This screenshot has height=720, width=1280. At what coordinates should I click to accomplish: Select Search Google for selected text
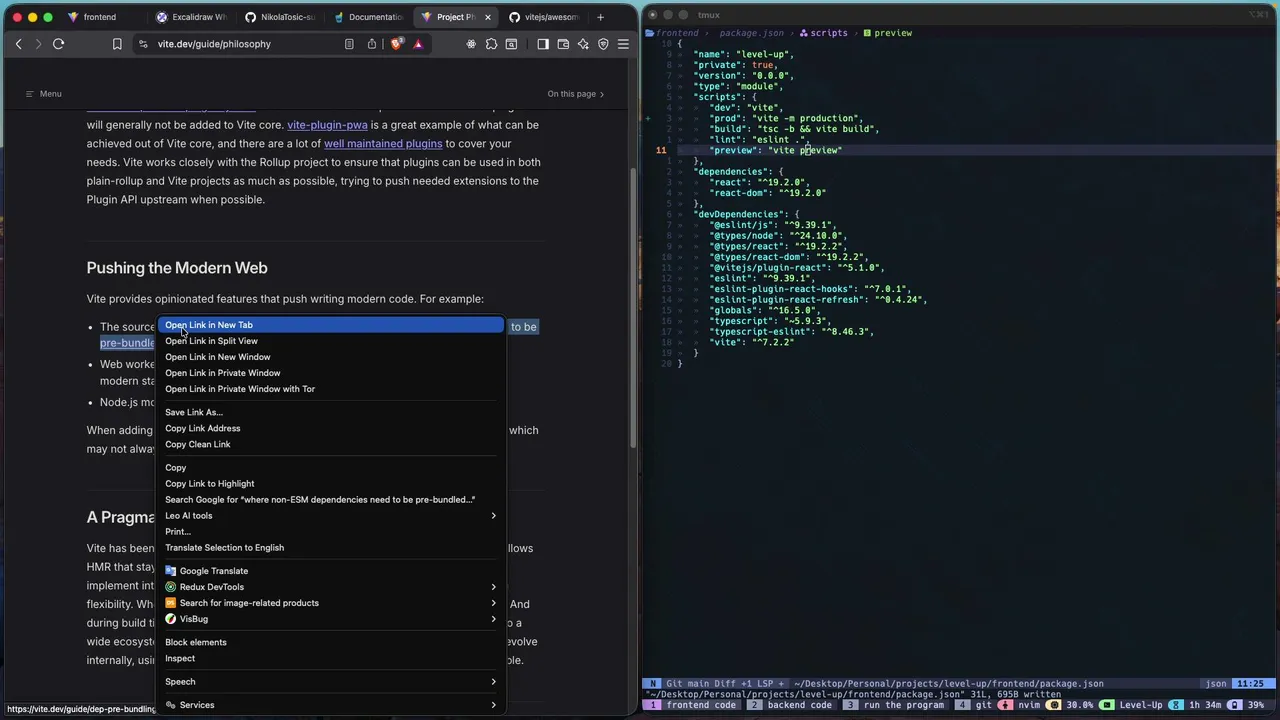click(332, 500)
